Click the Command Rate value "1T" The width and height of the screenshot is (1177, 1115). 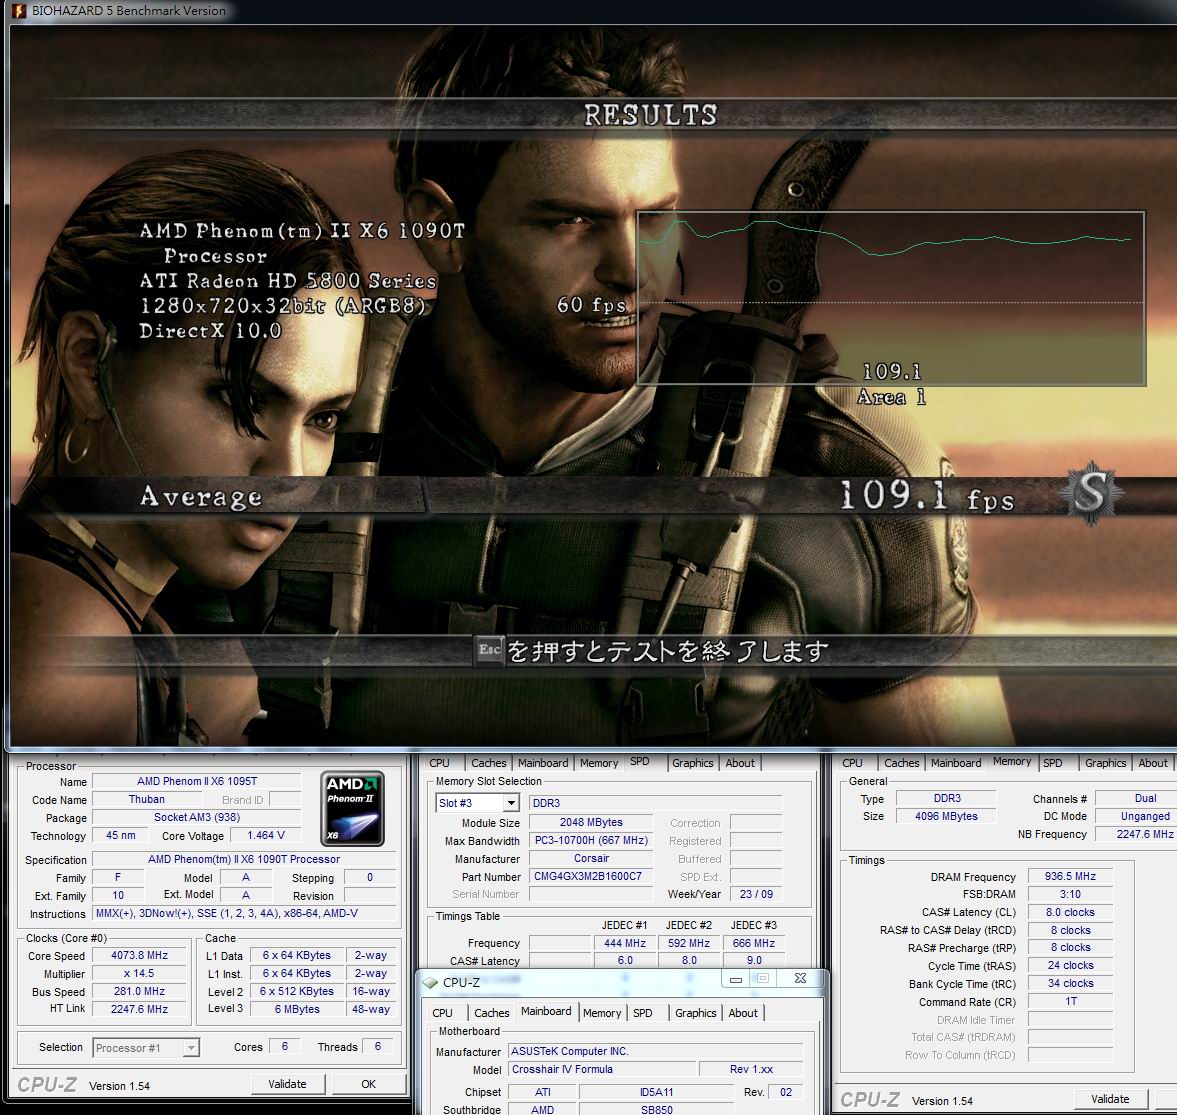click(1070, 1002)
